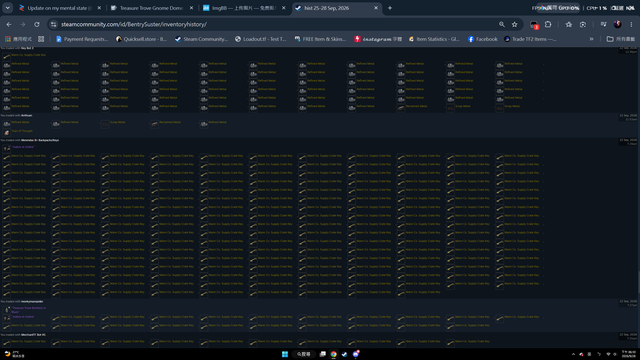
Task: Expand hidden bookmarks chevron
Action: tap(591, 39)
